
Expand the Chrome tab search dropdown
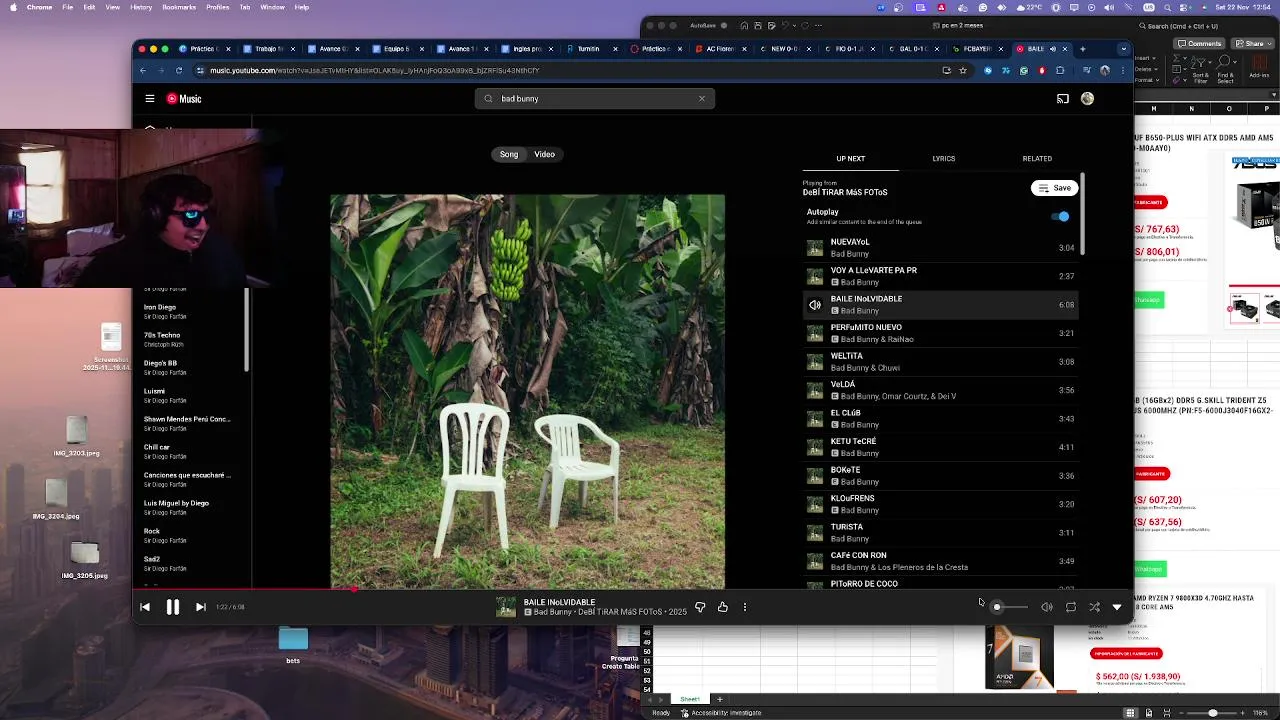click(1124, 48)
